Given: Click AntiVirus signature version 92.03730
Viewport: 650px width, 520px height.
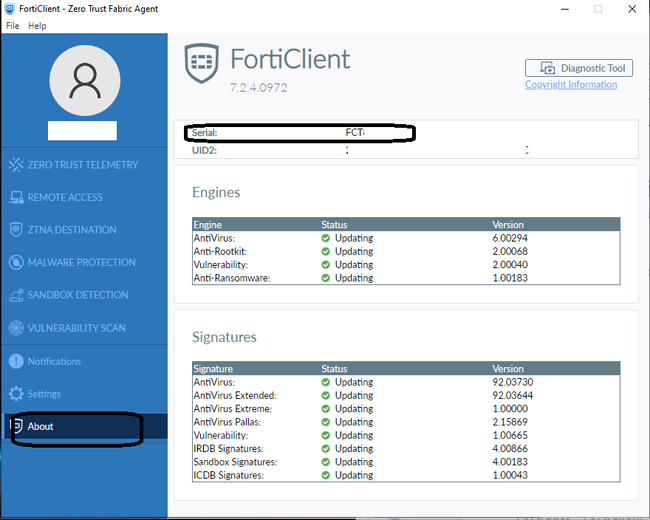Looking at the screenshot, I should pyautogui.click(x=513, y=382).
